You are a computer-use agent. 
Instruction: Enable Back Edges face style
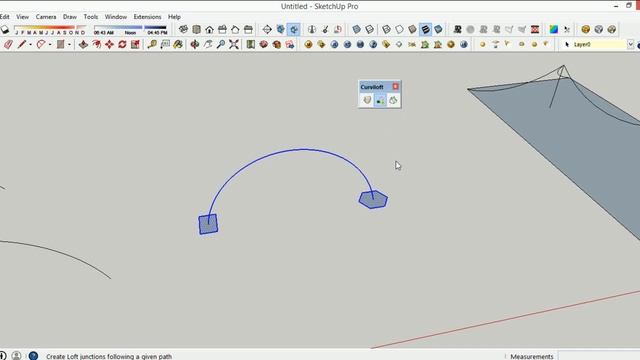point(369,29)
